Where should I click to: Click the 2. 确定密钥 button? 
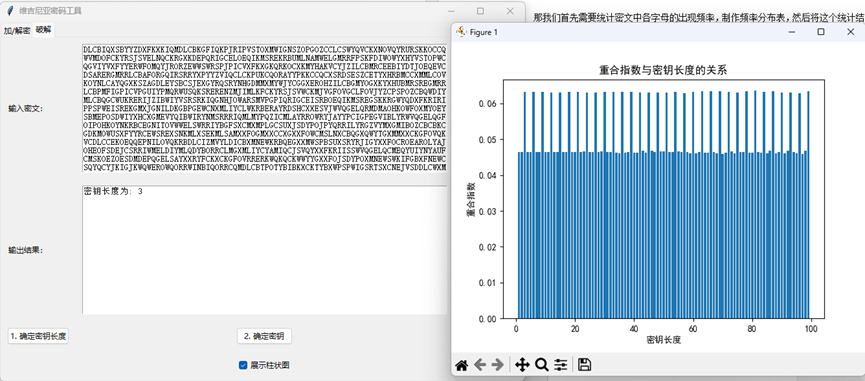(x=264, y=336)
